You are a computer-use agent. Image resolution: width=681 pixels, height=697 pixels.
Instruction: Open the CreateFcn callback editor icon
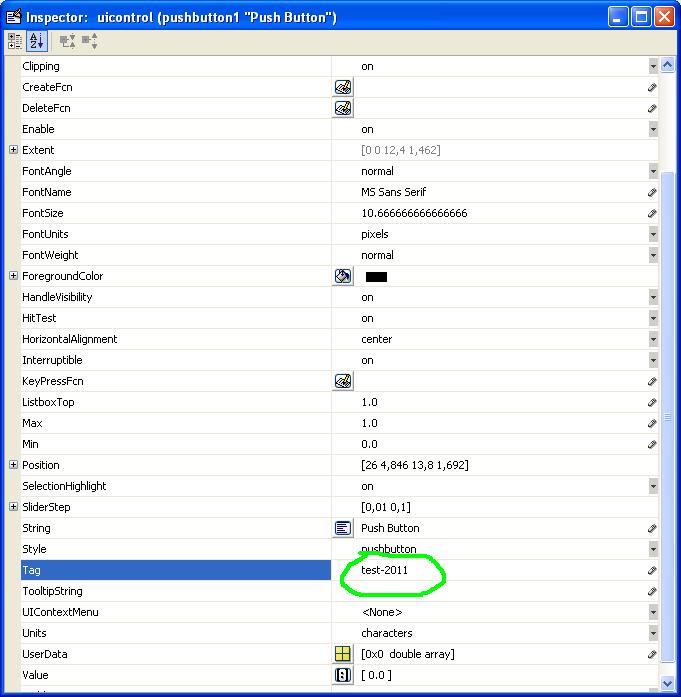[x=343, y=87]
